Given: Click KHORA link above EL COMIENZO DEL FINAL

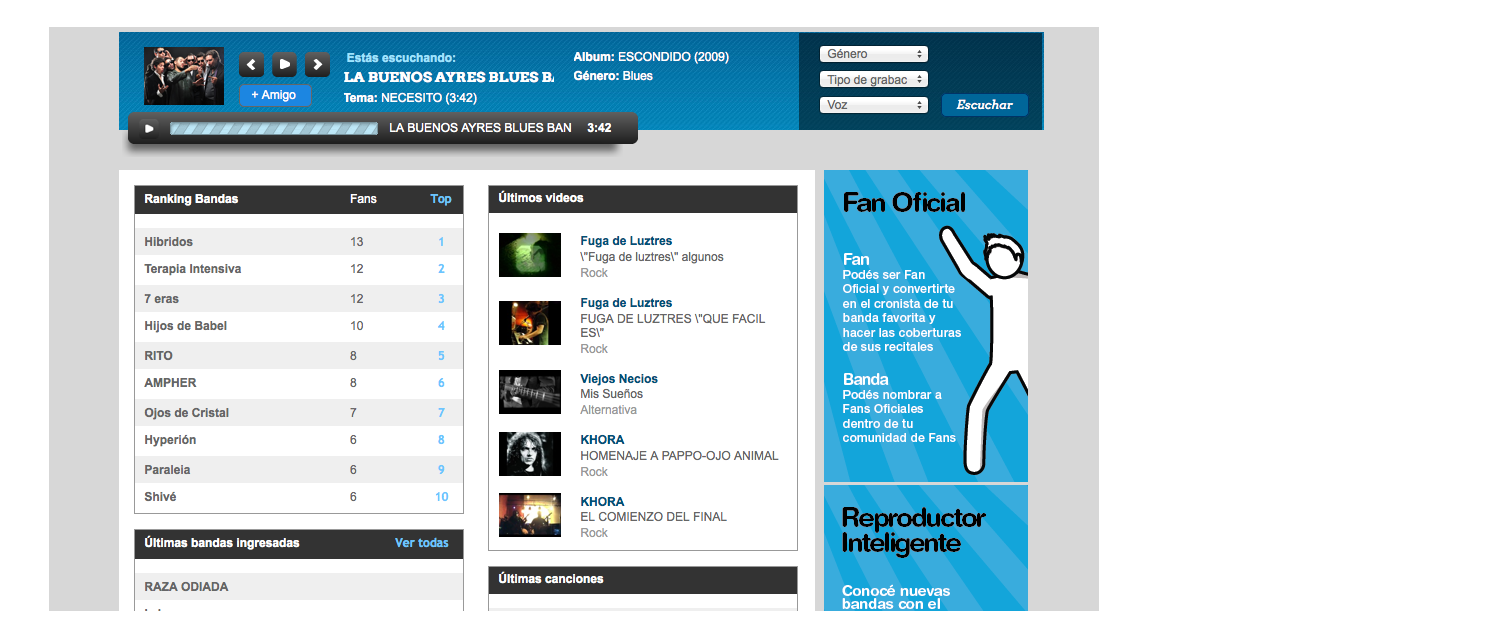Looking at the screenshot, I should point(602,502).
